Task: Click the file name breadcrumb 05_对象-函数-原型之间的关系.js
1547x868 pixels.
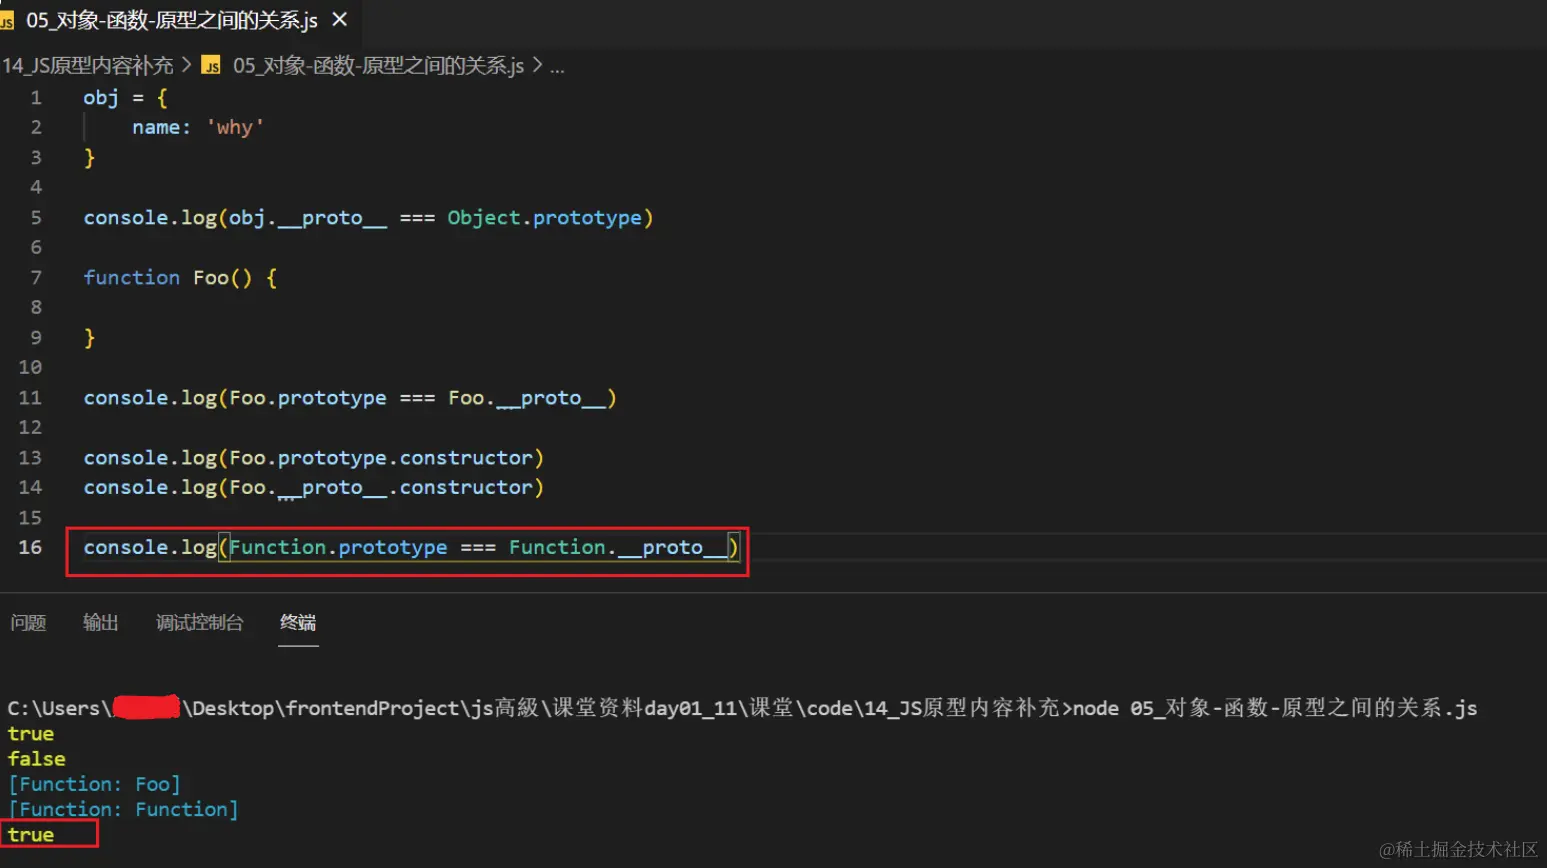Action: tap(378, 66)
